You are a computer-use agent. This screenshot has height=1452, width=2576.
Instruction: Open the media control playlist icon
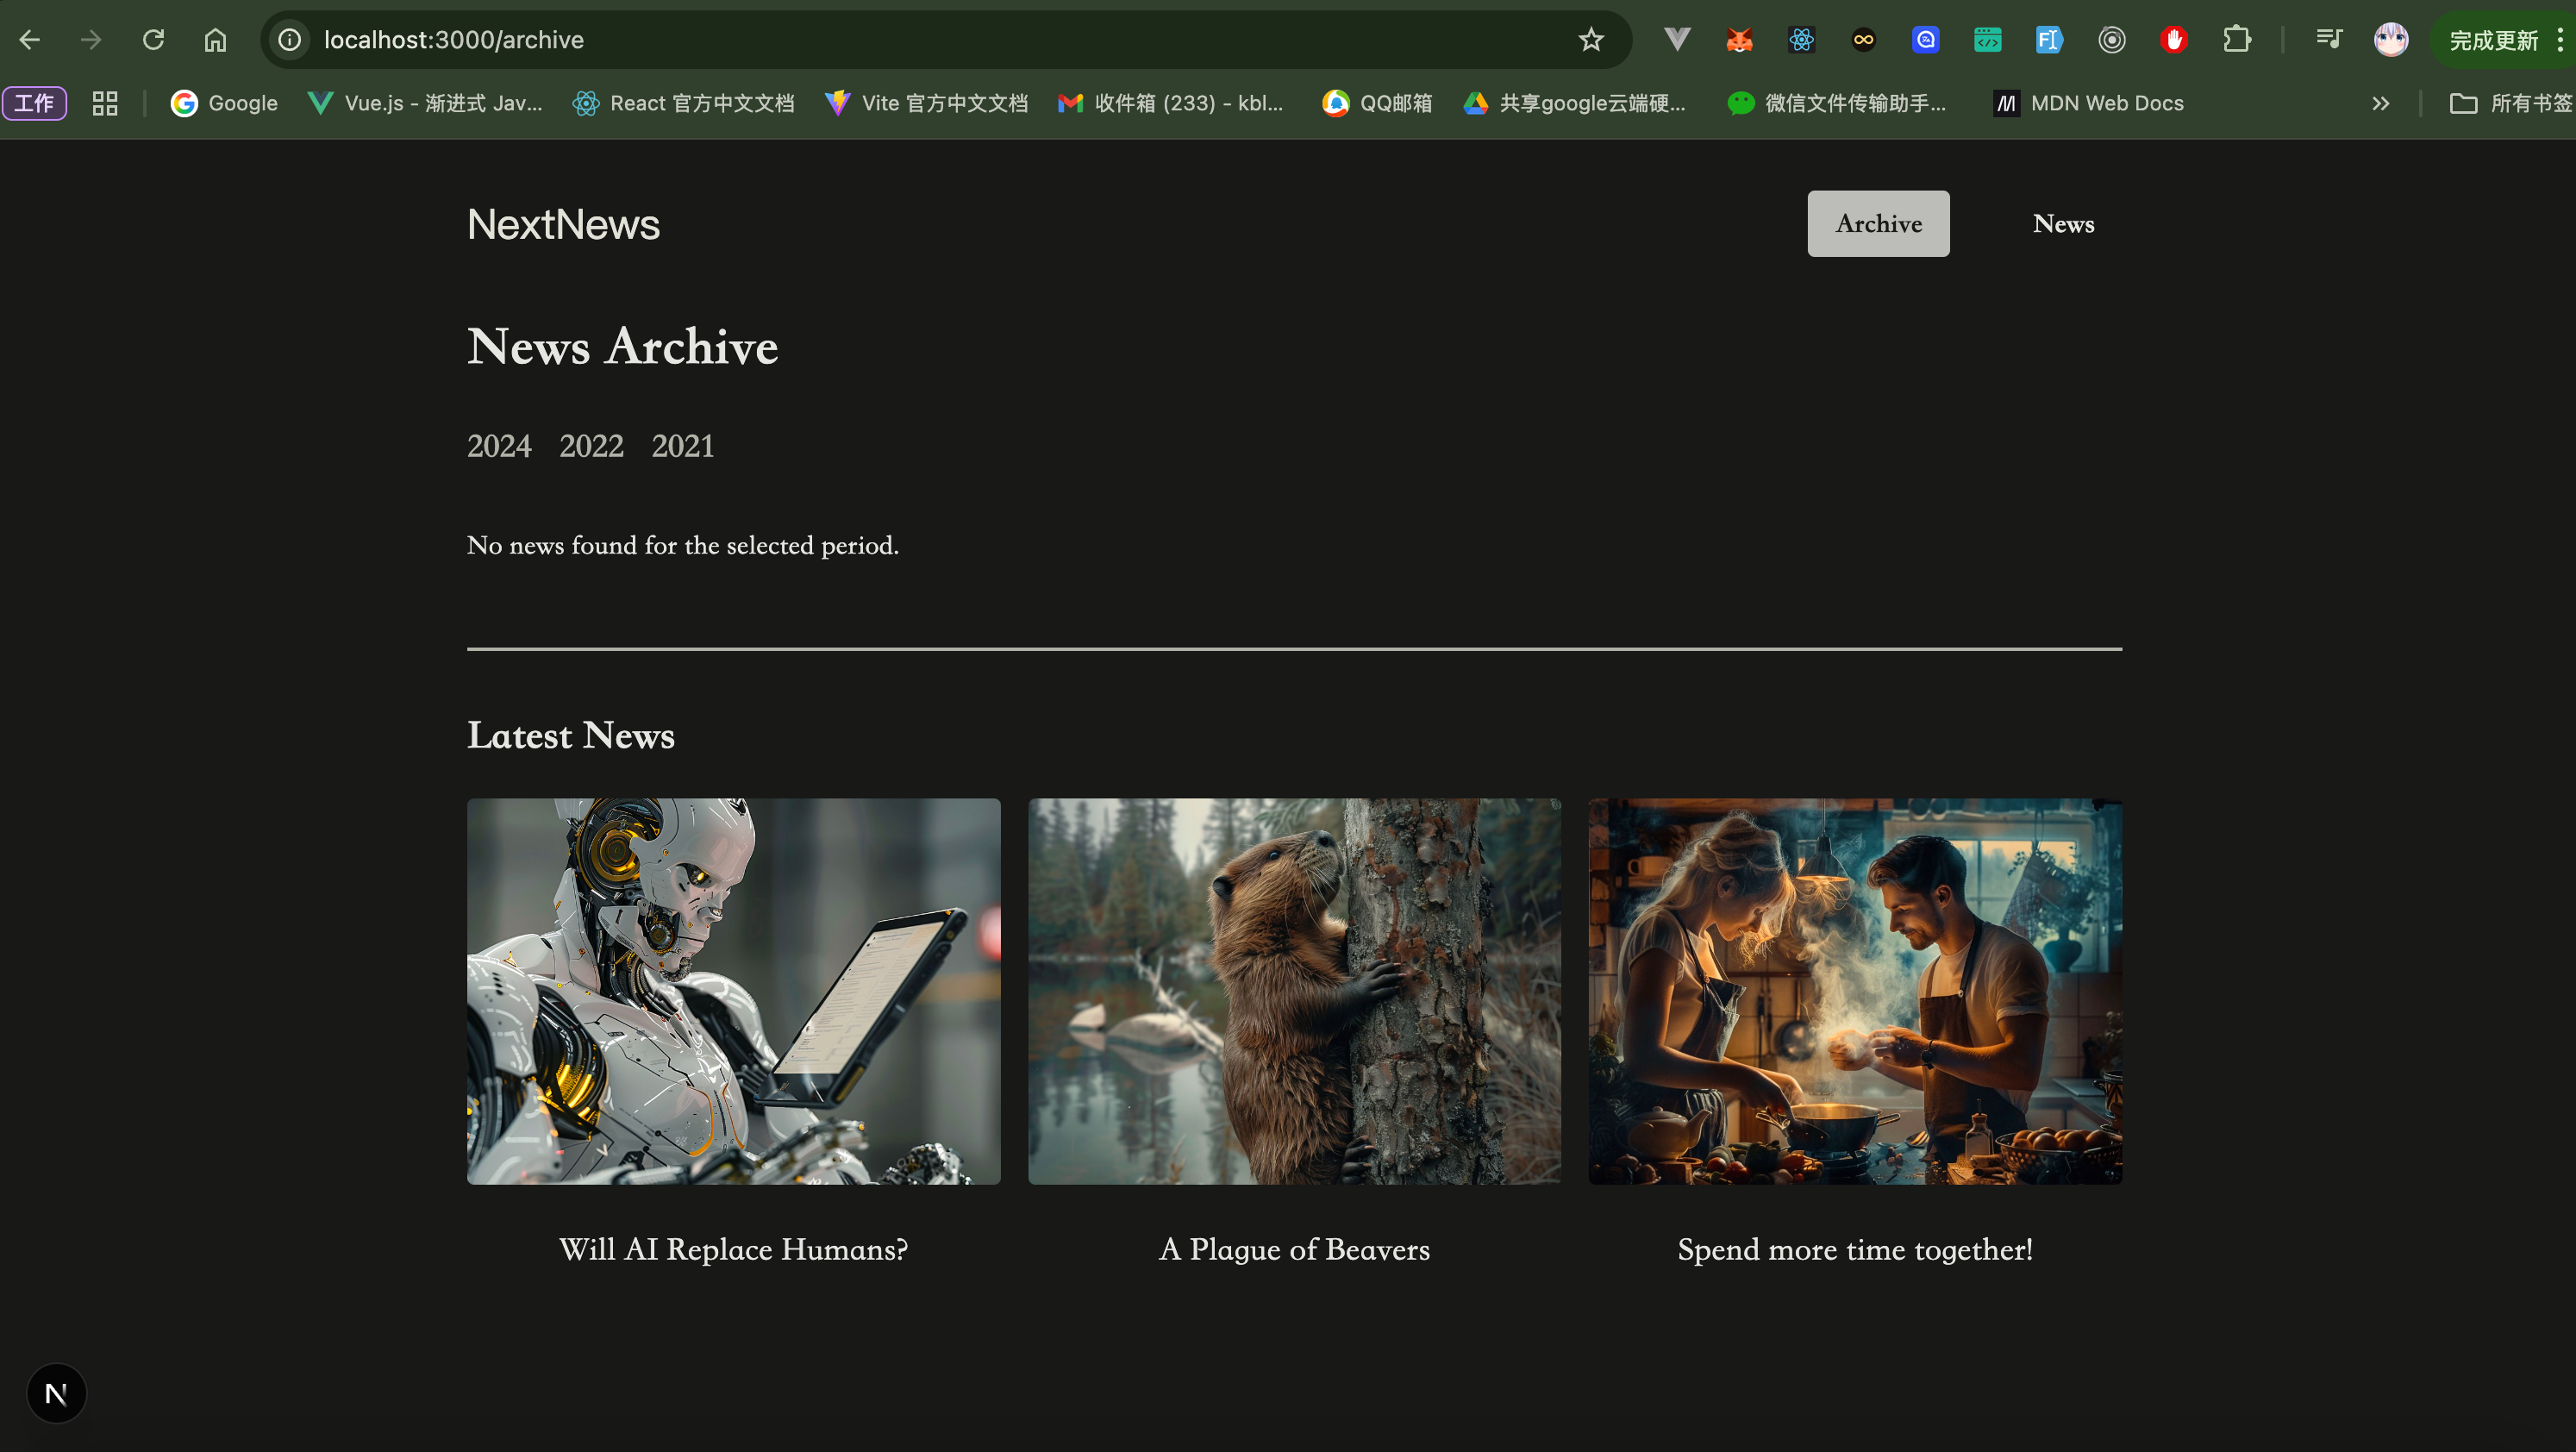[2328, 40]
